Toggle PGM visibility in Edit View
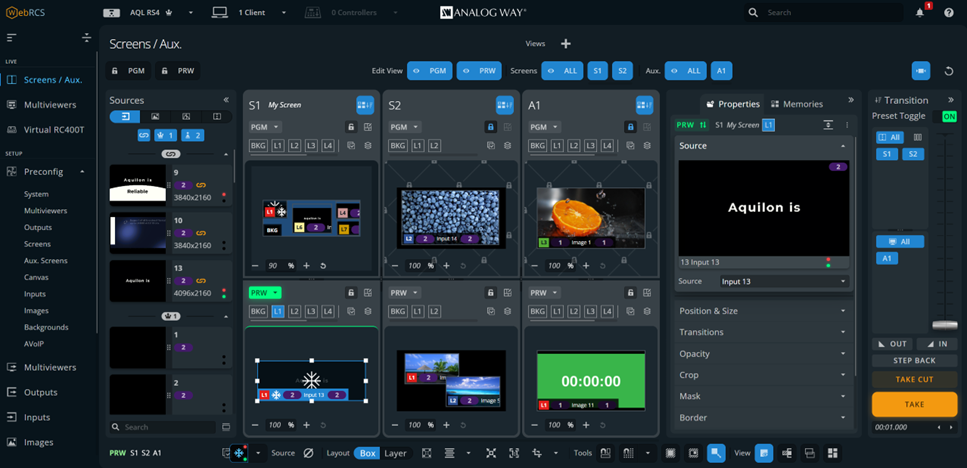The height and width of the screenshot is (468, 967). [x=428, y=71]
